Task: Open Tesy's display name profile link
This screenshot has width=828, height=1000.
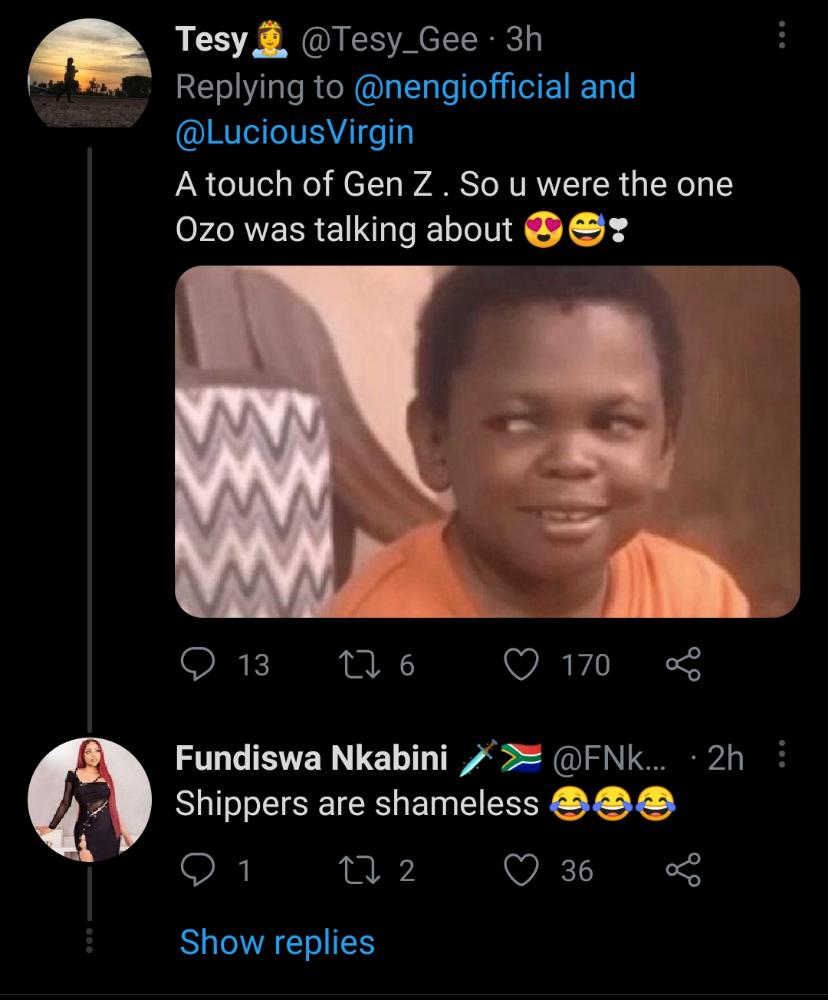Action: (x=211, y=40)
